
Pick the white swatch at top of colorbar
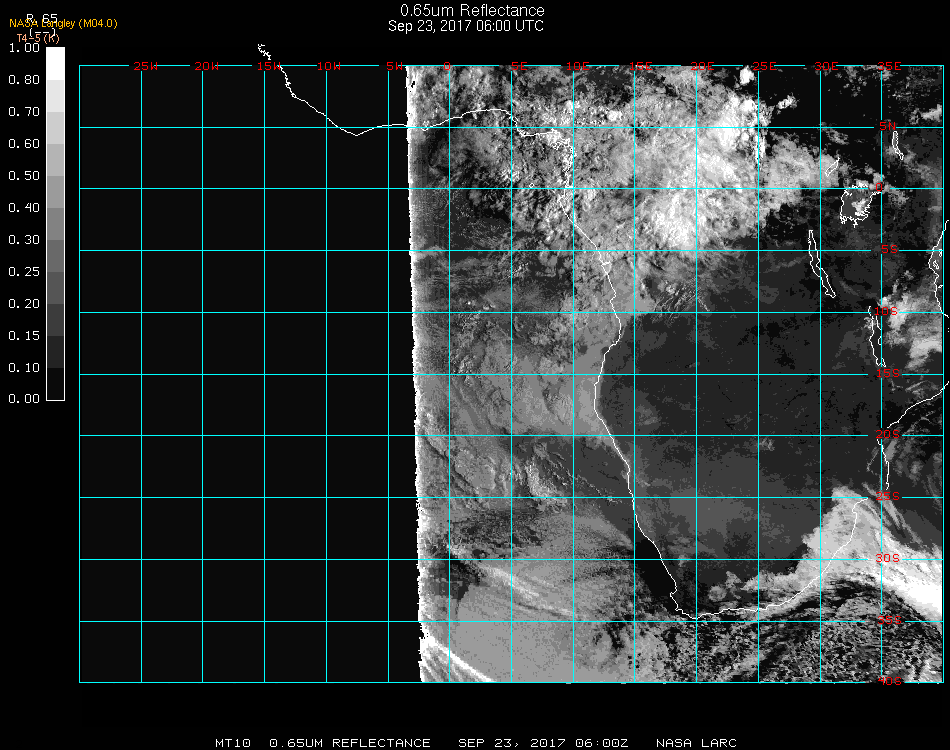point(55,64)
